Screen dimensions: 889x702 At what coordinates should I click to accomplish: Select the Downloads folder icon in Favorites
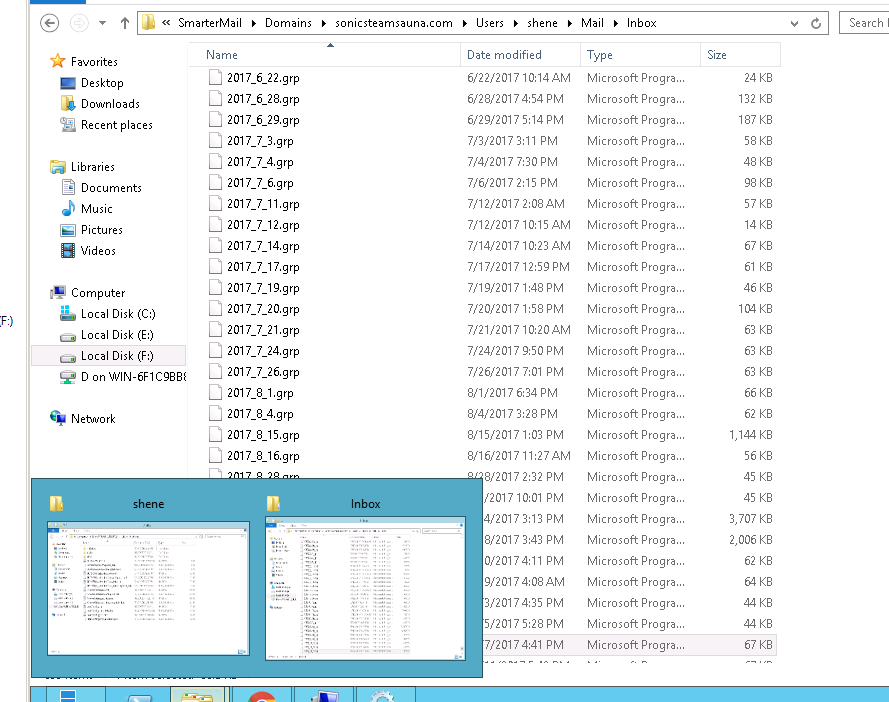click(x=68, y=104)
